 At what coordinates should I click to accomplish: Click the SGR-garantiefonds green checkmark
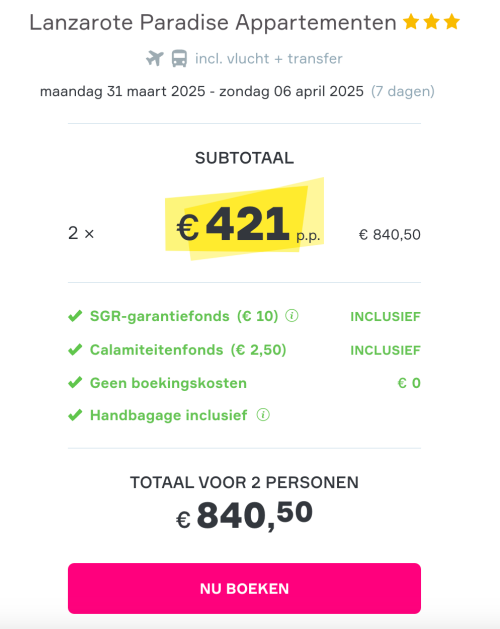[75, 316]
